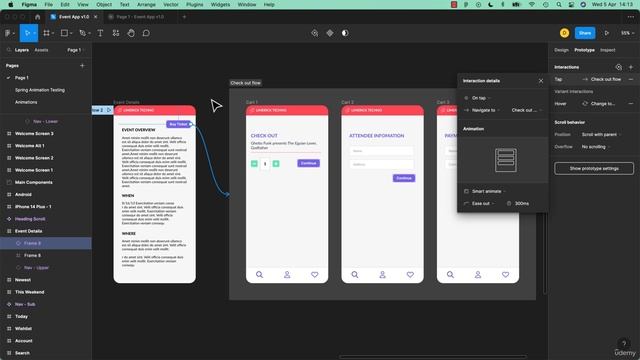Open the Navigate to action dropdown

486,110
